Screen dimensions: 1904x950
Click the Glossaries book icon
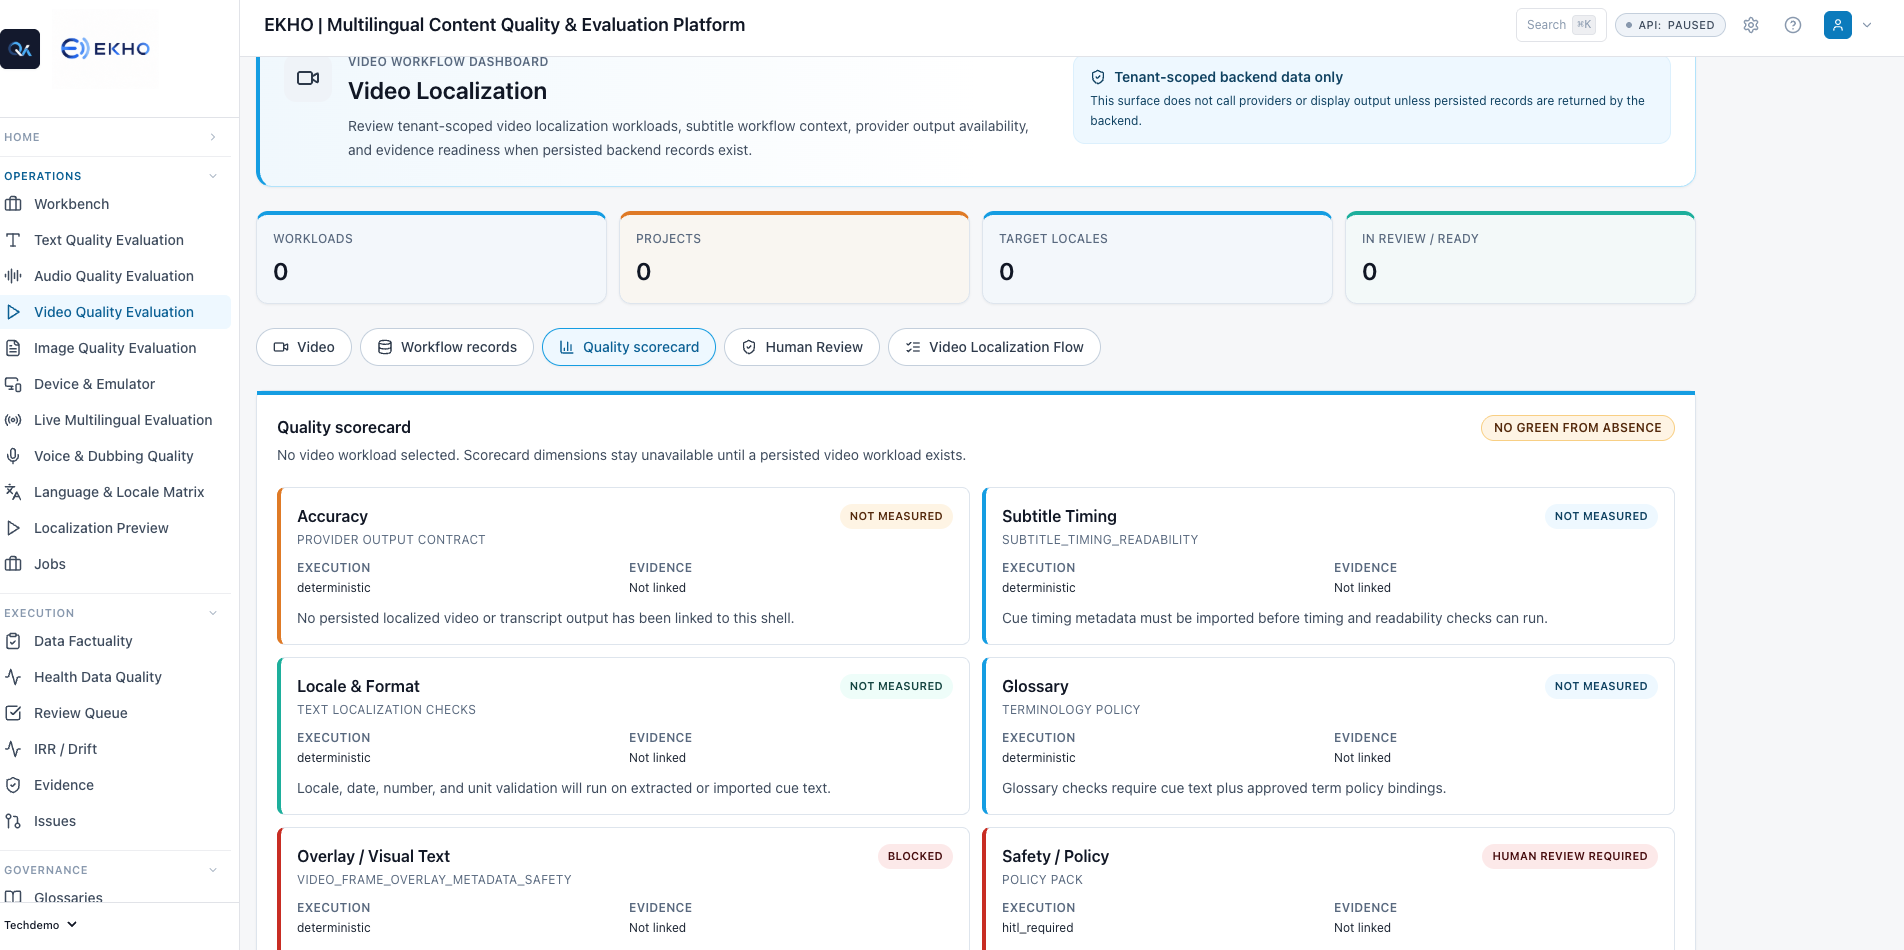tap(13, 897)
